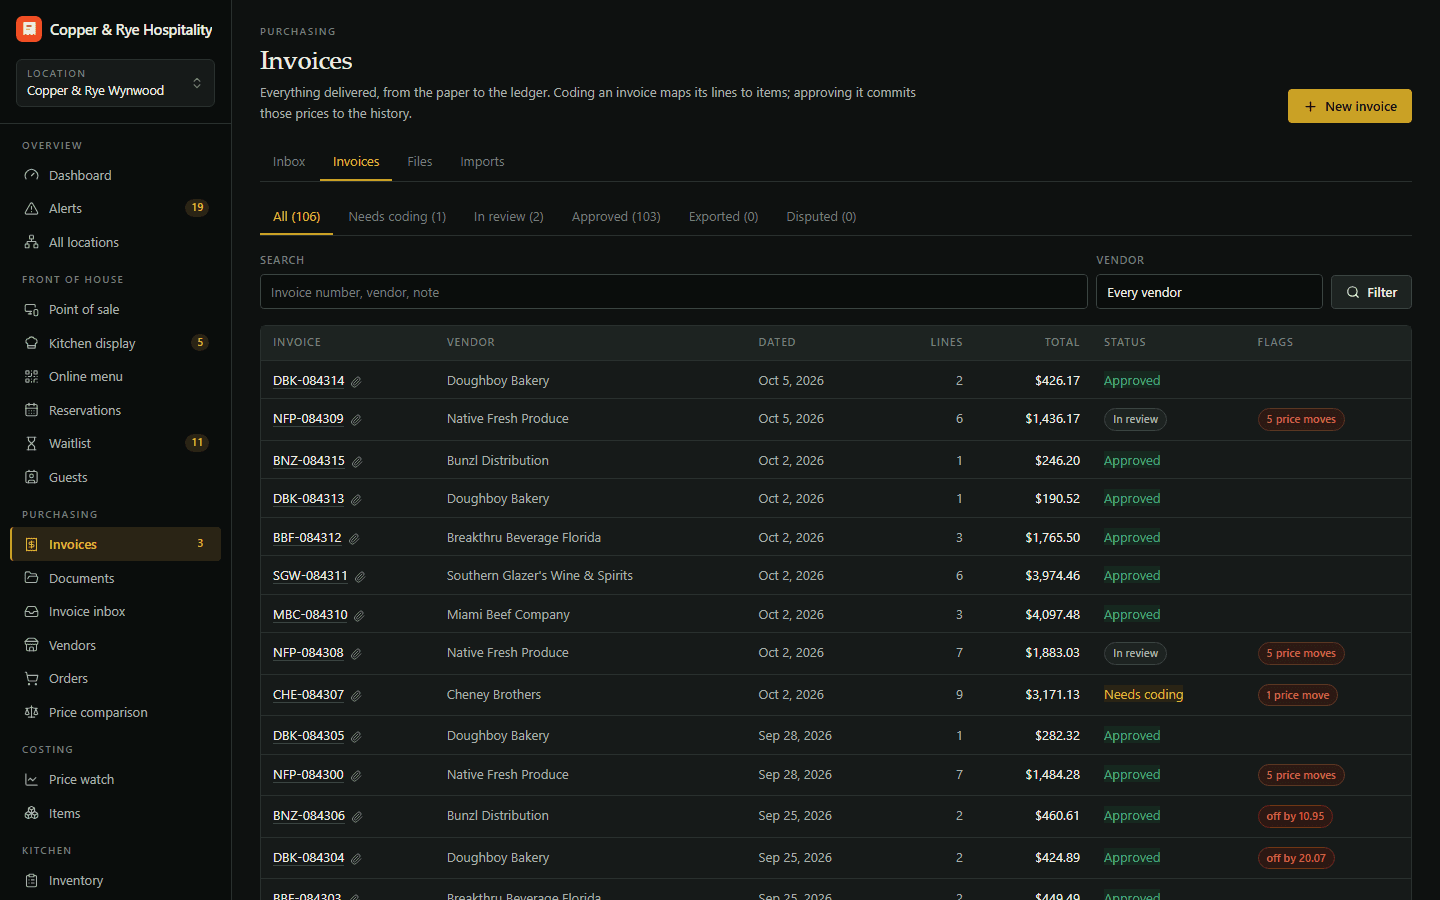Open the Location selector Copper & Rye Wynwood
Screen dimensions: 1440x900
(x=115, y=83)
